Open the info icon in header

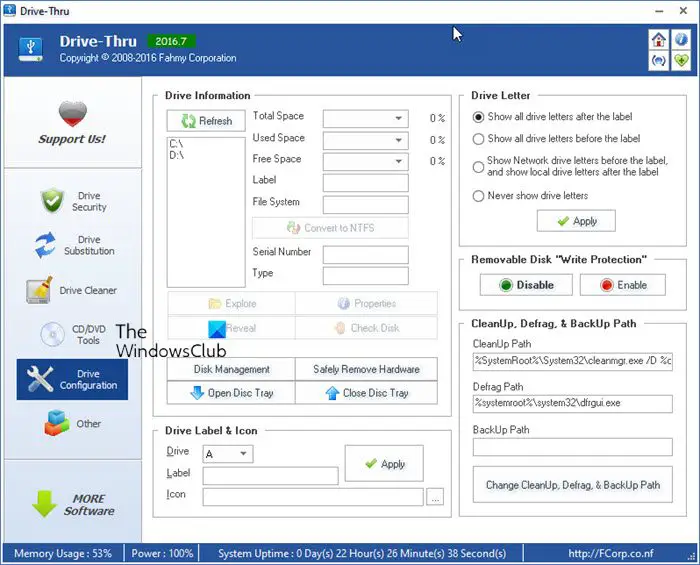[680, 40]
